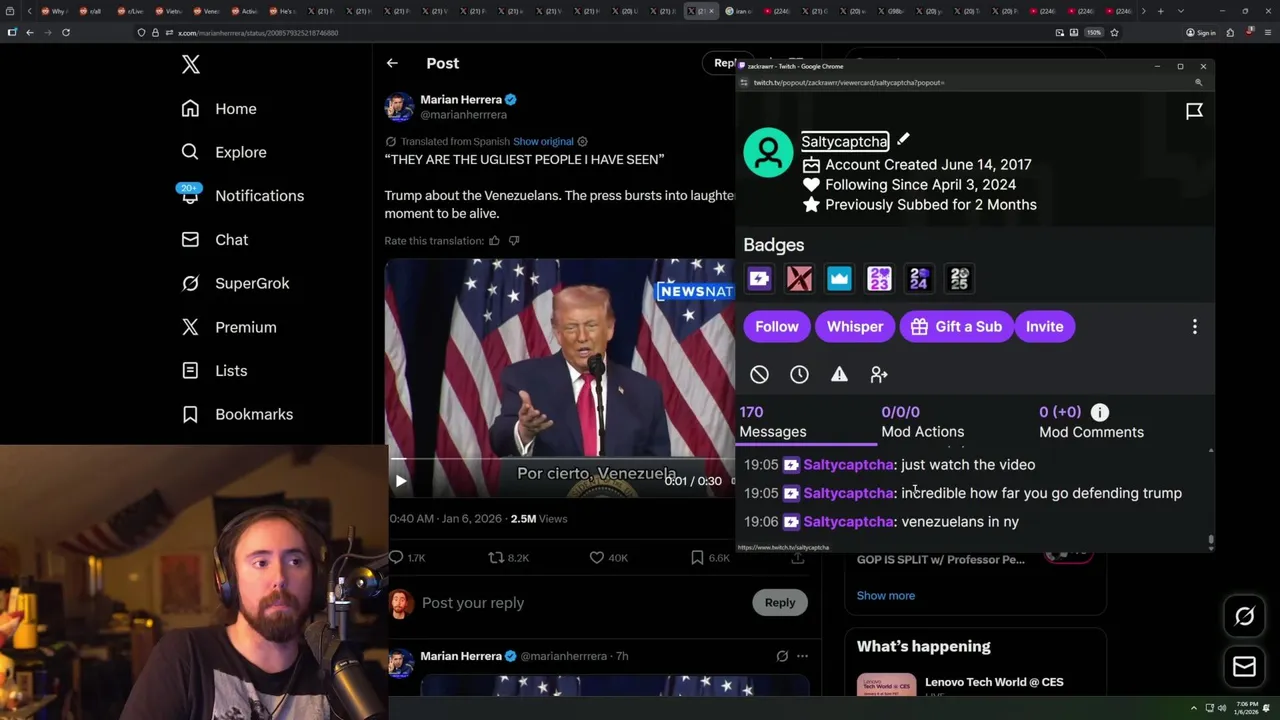Open more options on Marian Herrera's reply
The height and width of the screenshot is (720, 1280).
pyautogui.click(x=802, y=656)
